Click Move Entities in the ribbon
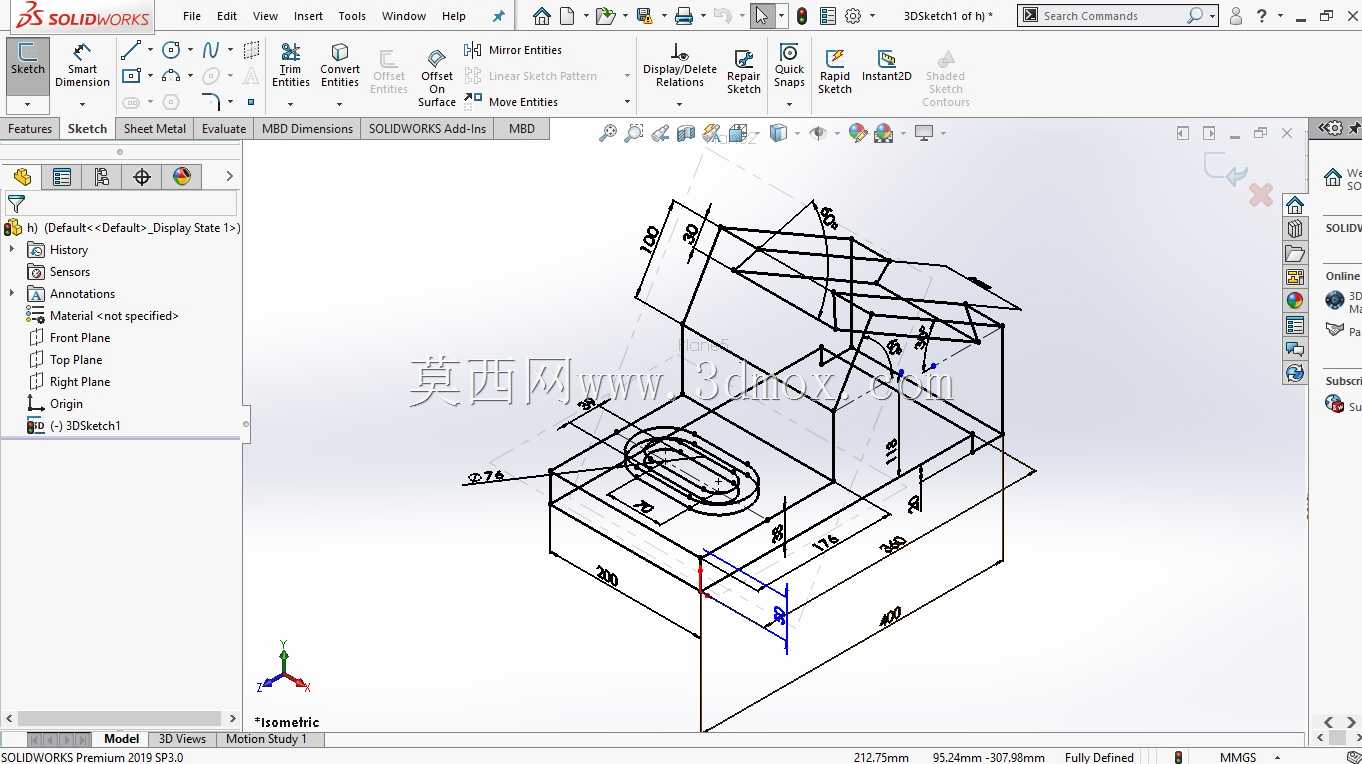 [x=512, y=102]
